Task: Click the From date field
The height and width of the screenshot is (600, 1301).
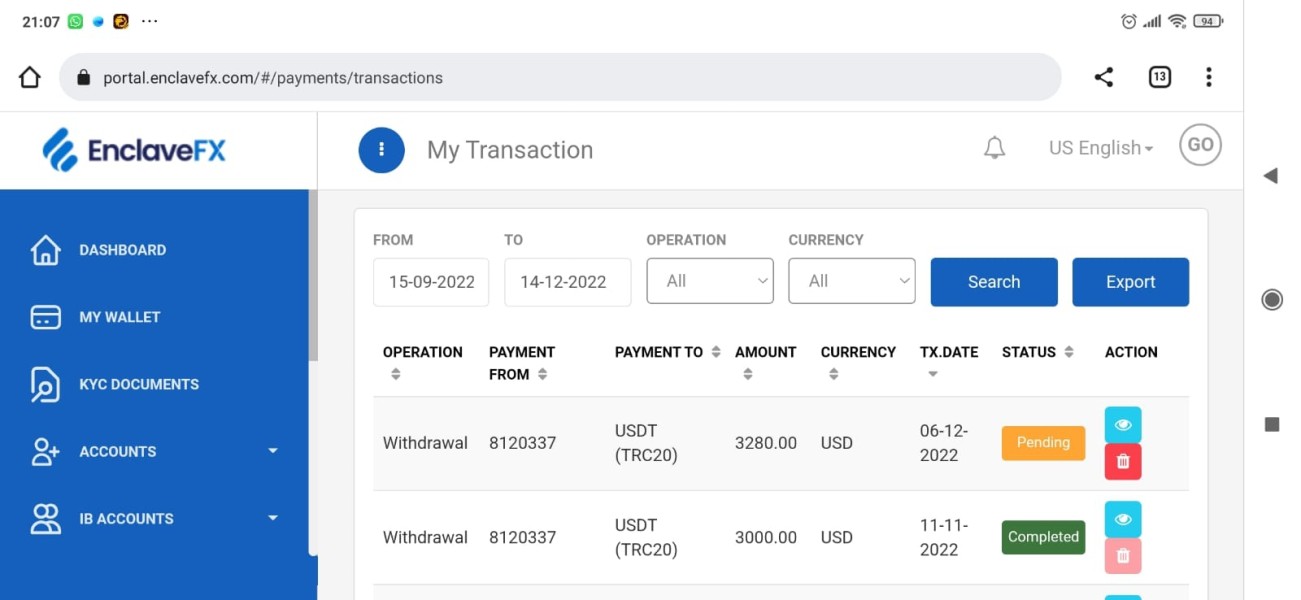Action: [431, 282]
